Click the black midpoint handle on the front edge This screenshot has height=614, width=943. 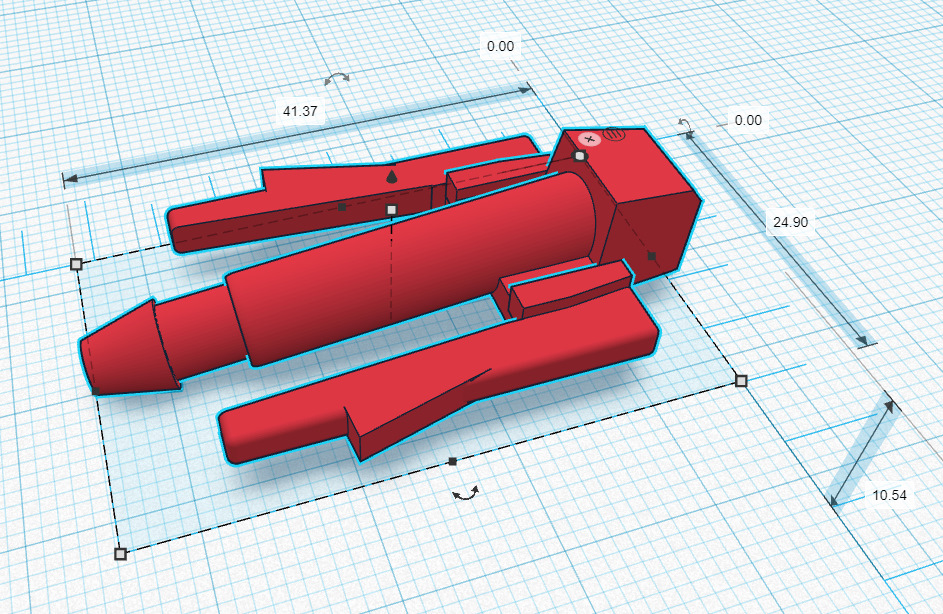[453, 461]
